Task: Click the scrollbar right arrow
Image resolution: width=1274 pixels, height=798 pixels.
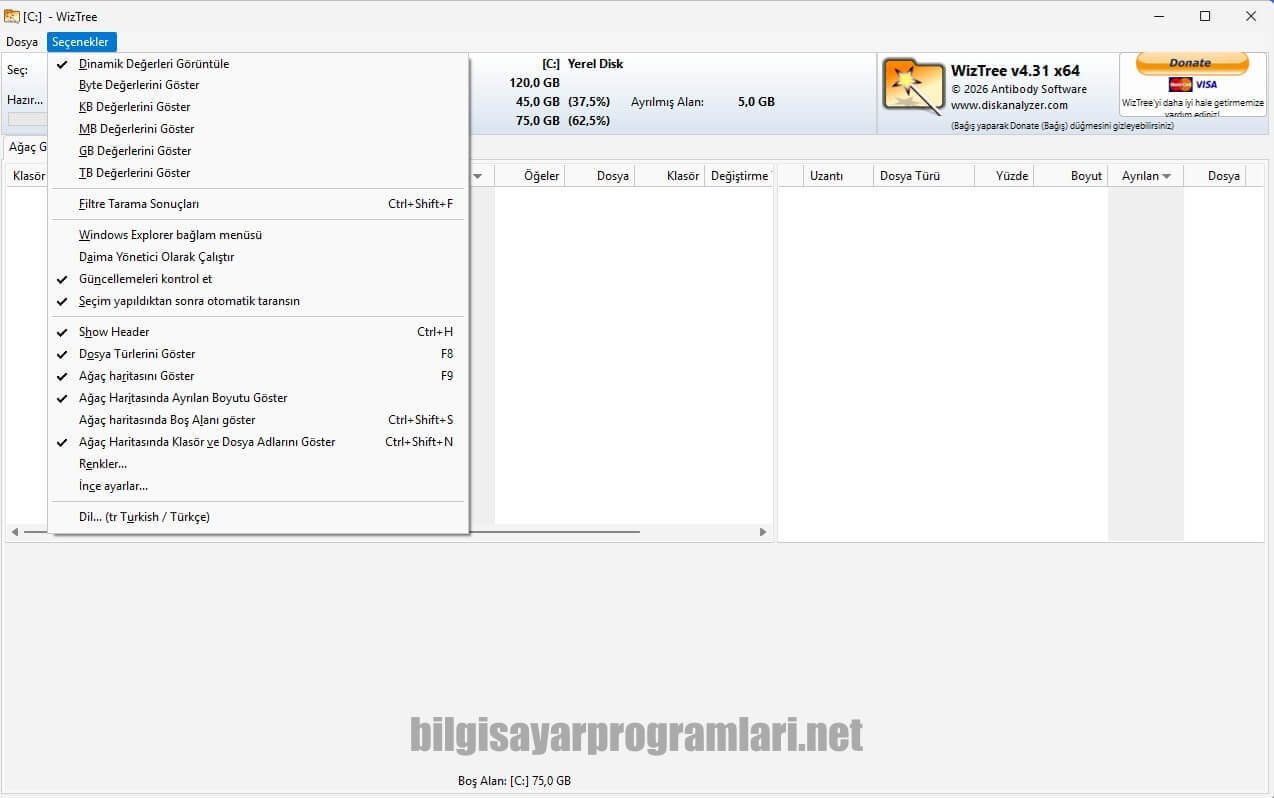Action: [763, 532]
